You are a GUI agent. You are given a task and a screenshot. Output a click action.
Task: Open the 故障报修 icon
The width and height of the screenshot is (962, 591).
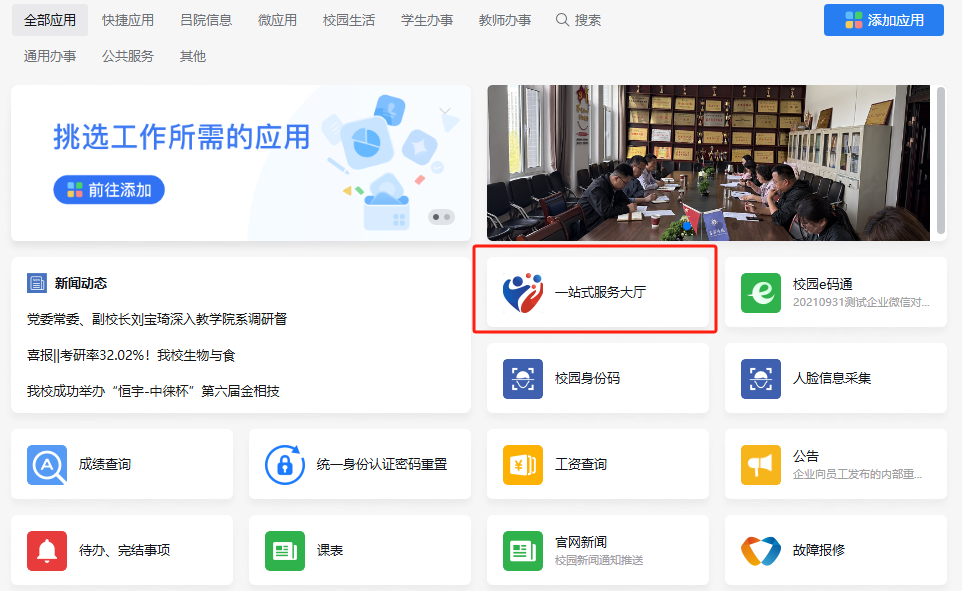coord(761,550)
